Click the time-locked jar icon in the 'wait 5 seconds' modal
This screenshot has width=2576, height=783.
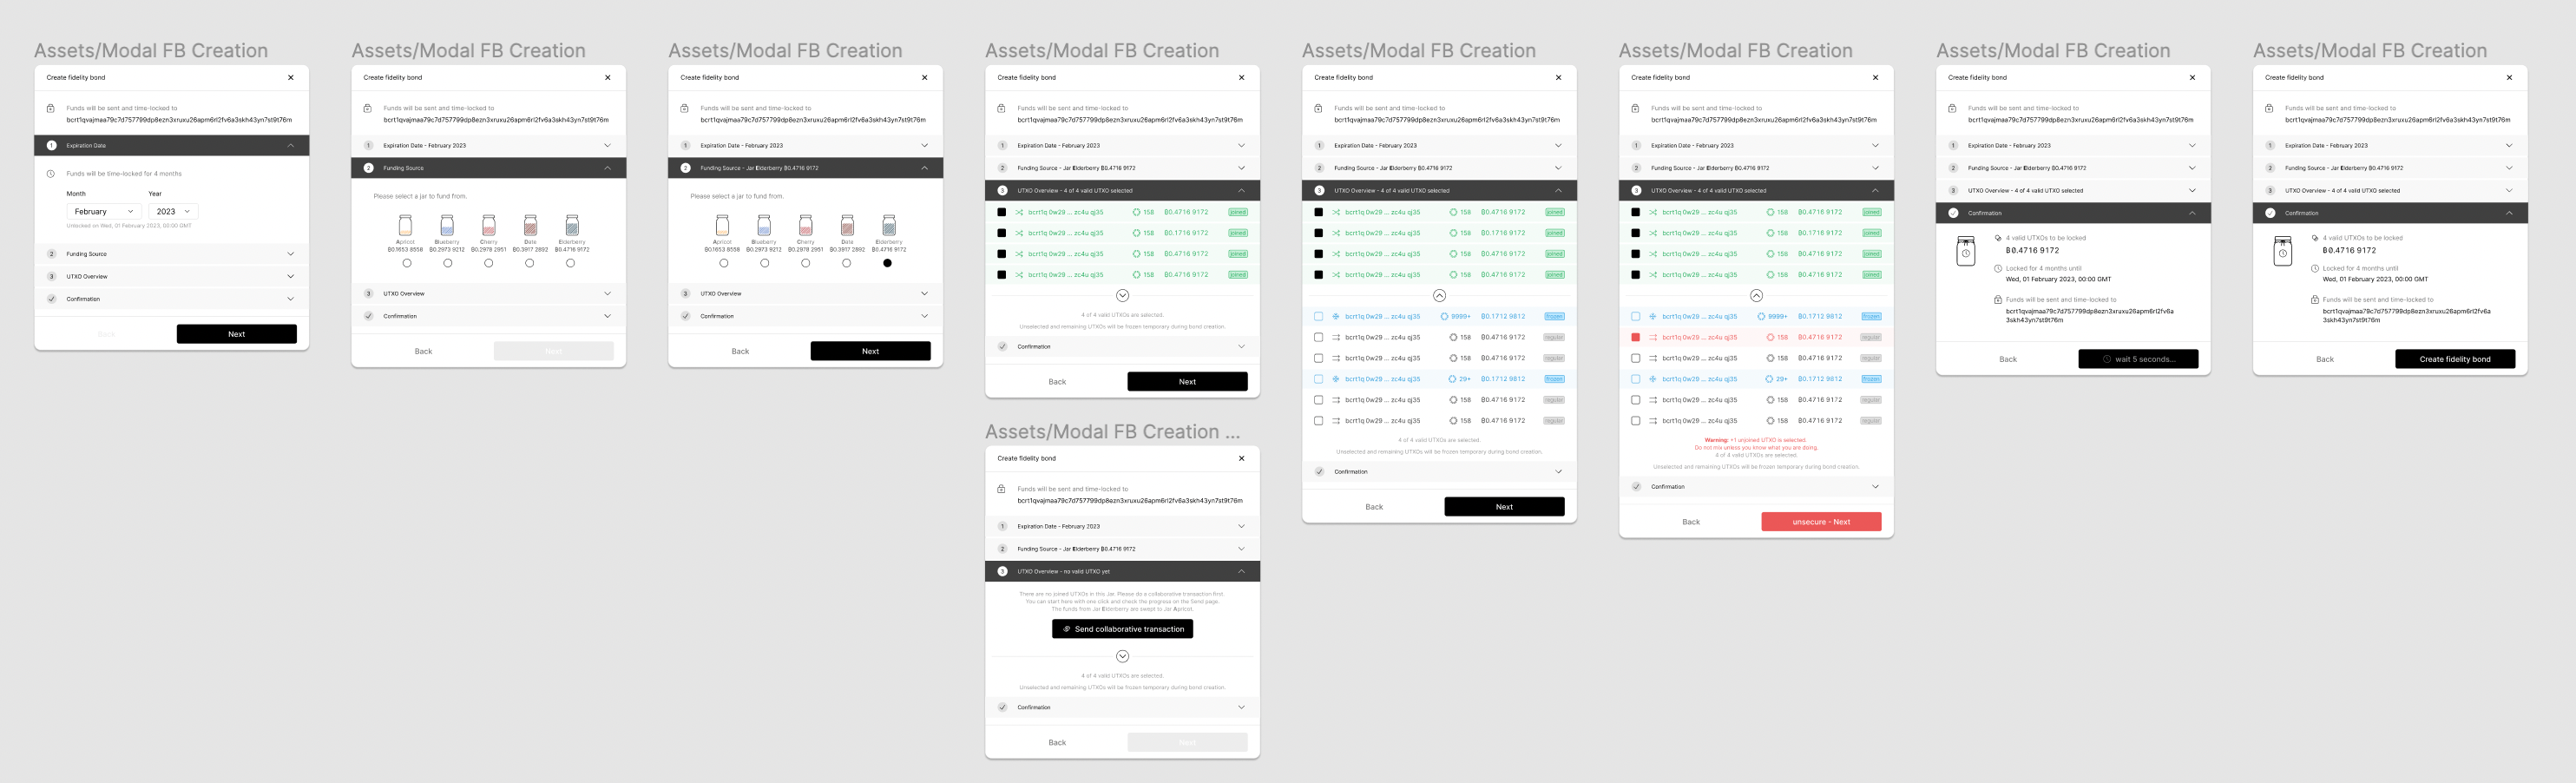click(1966, 251)
